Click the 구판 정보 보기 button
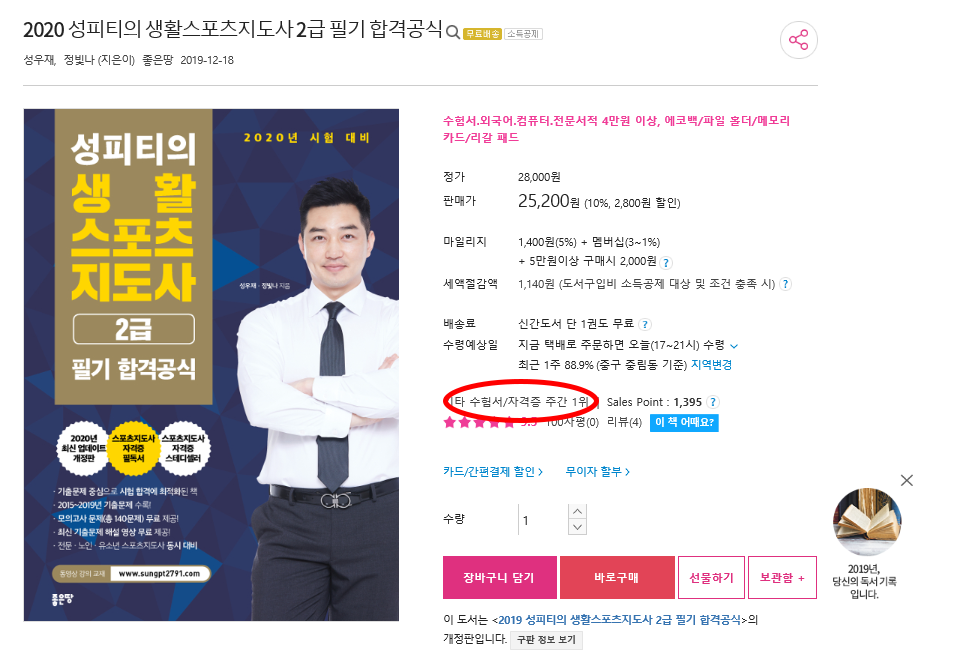The image size is (961, 669). pyautogui.click(x=546, y=640)
